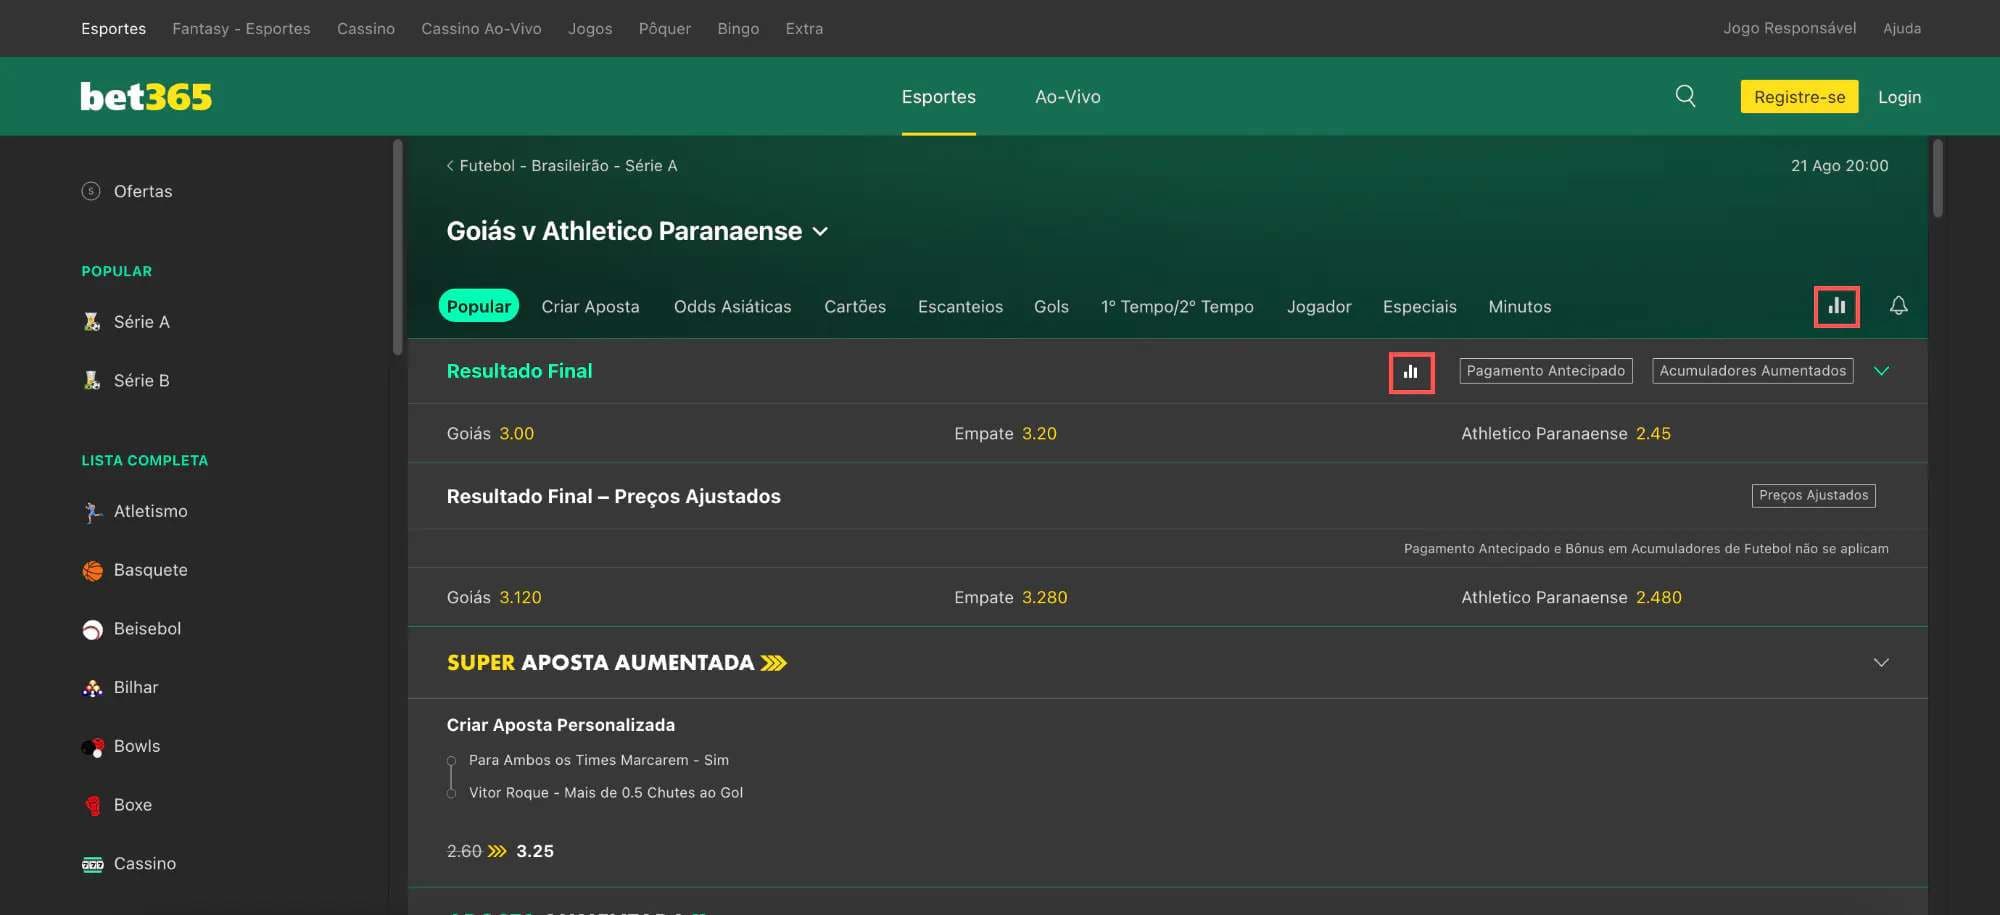
Task: Click the Acumuladores Aumentados badge
Action: pos(1752,371)
